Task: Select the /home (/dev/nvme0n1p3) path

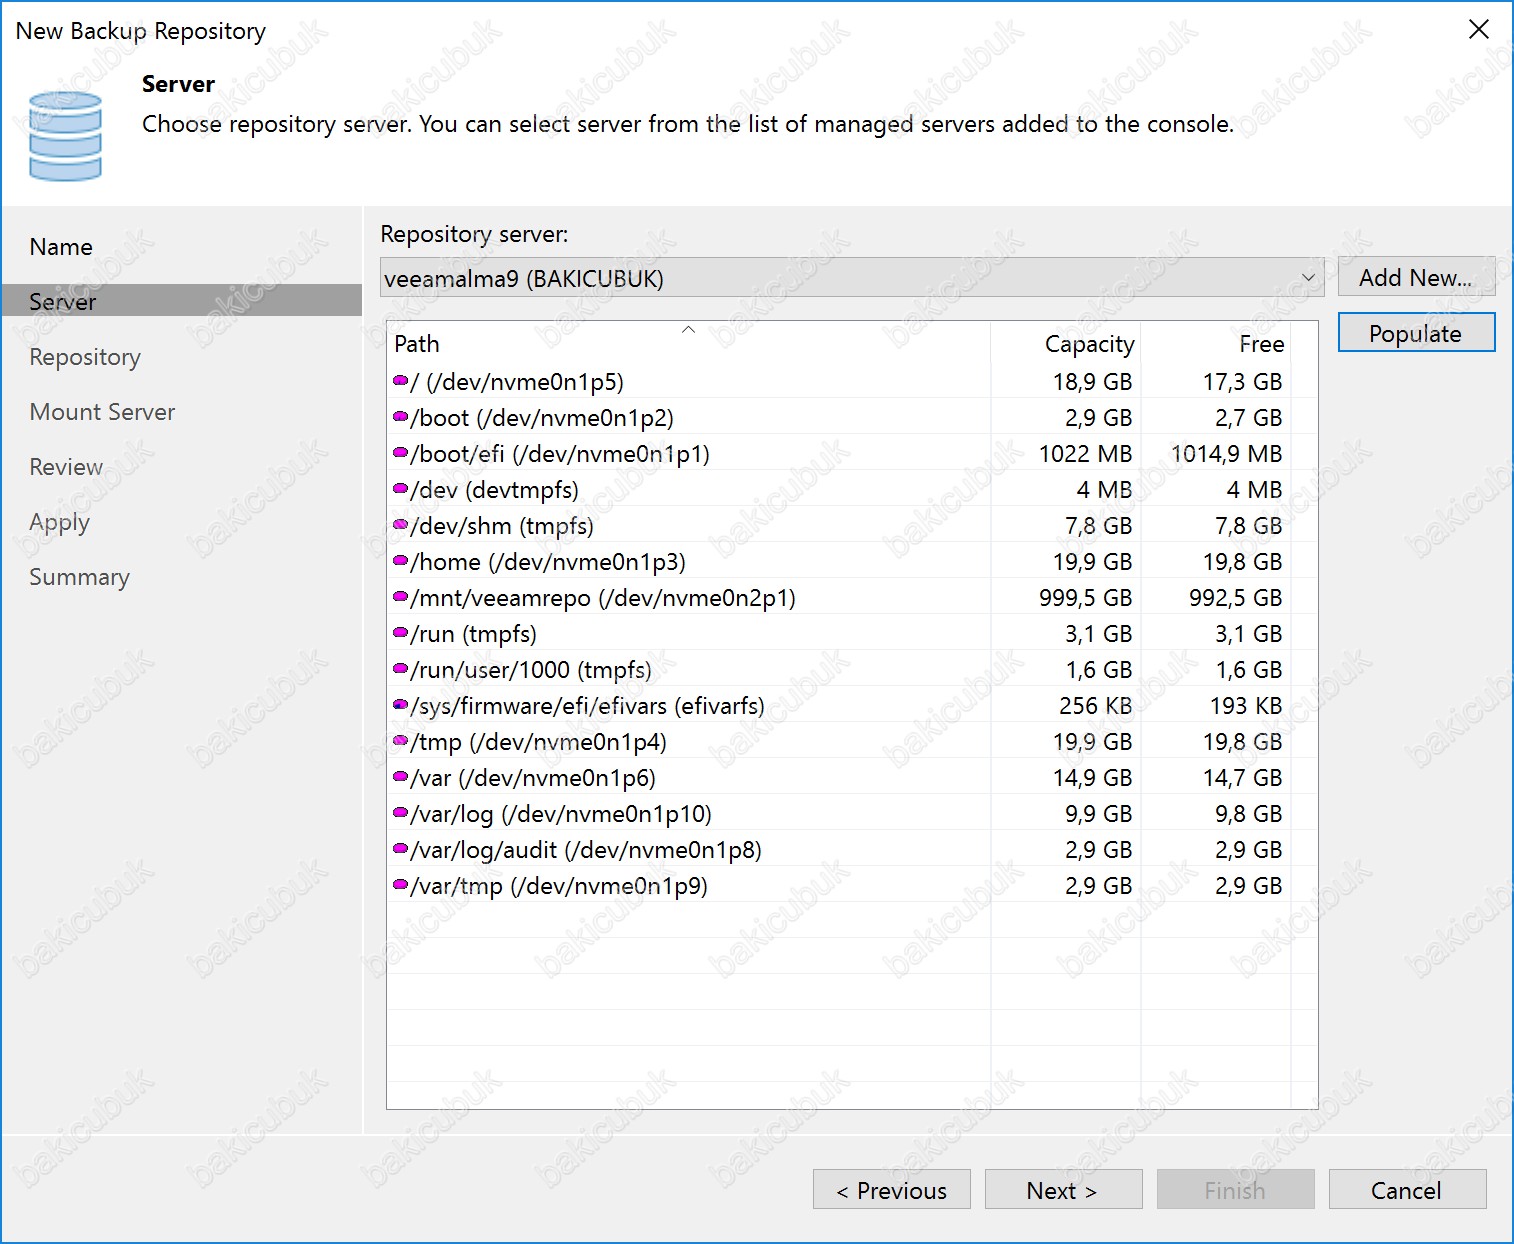Action: point(548,562)
